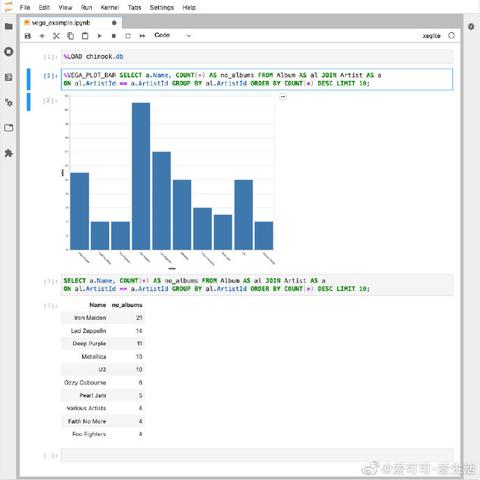Viewport: 480px width, 480px height.
Task: Run the selected cell
Action: click(99, 36)
